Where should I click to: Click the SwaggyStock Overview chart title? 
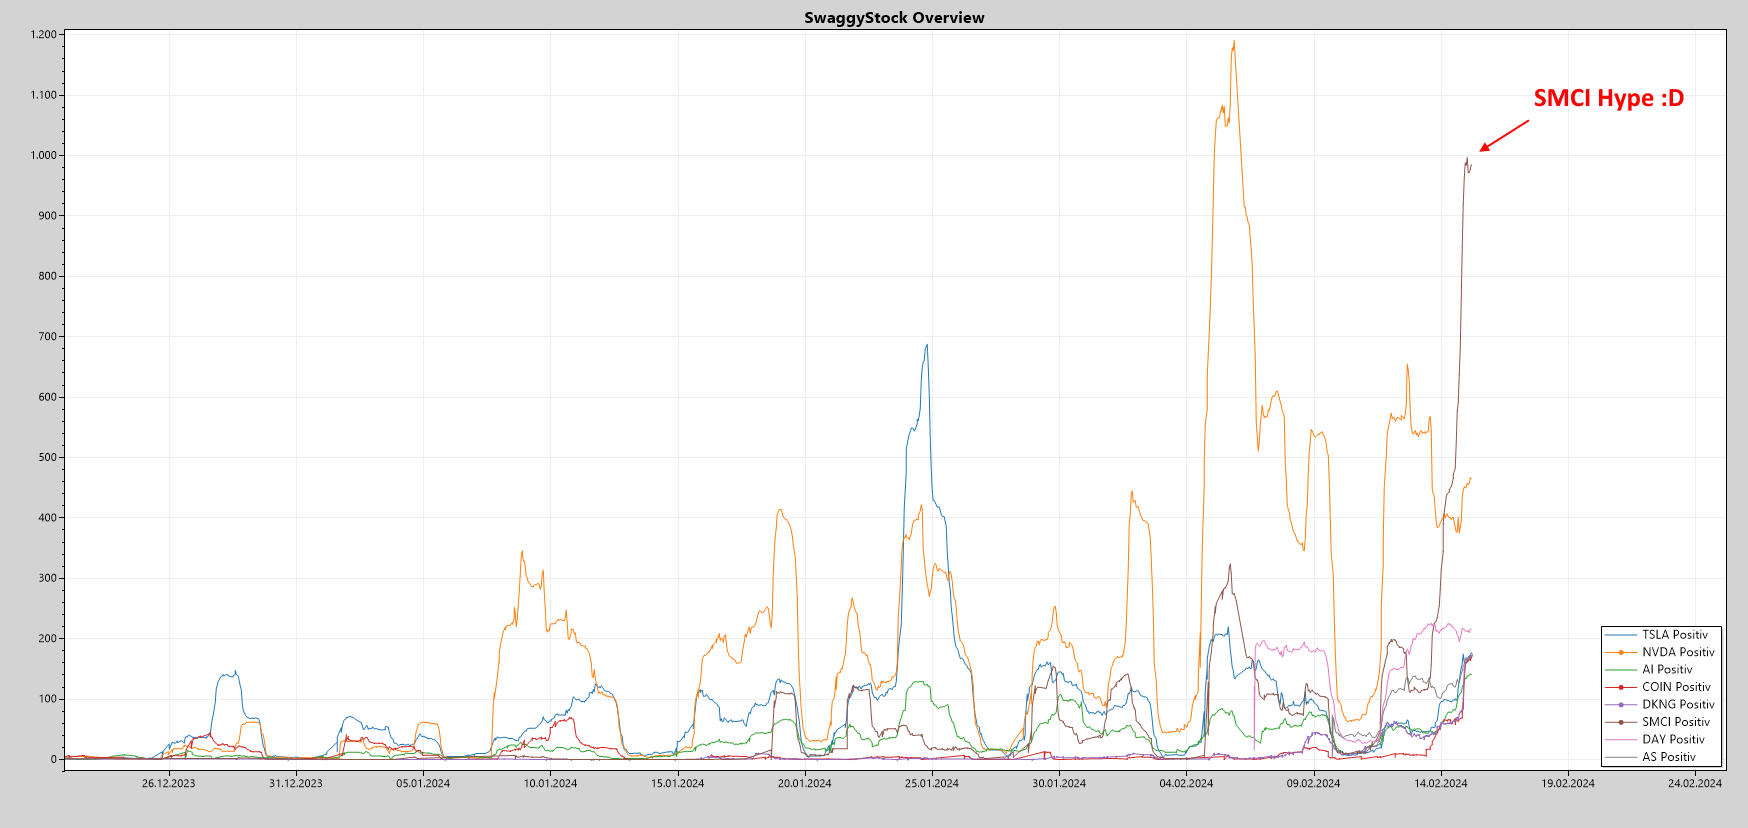894,18
